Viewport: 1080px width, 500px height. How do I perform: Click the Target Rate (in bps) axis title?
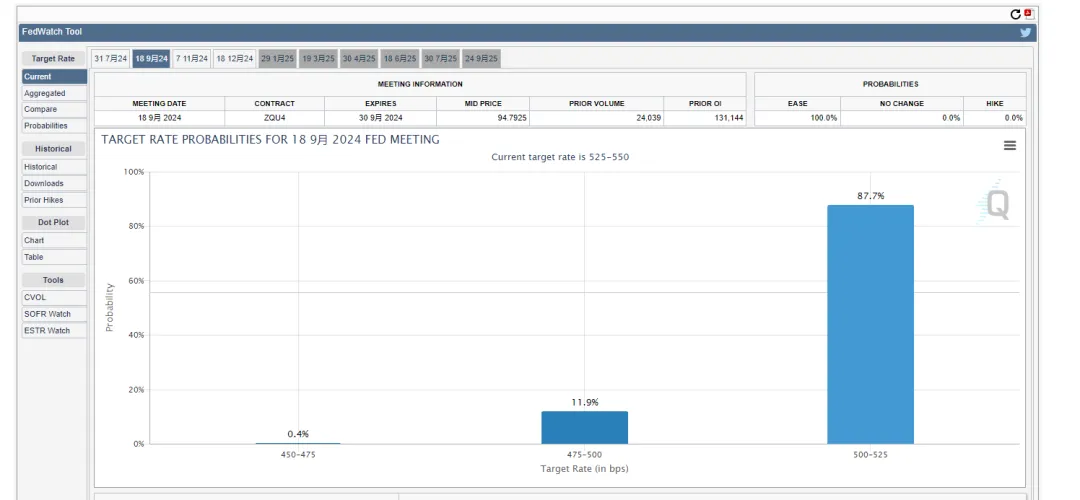tap(584, 469)
